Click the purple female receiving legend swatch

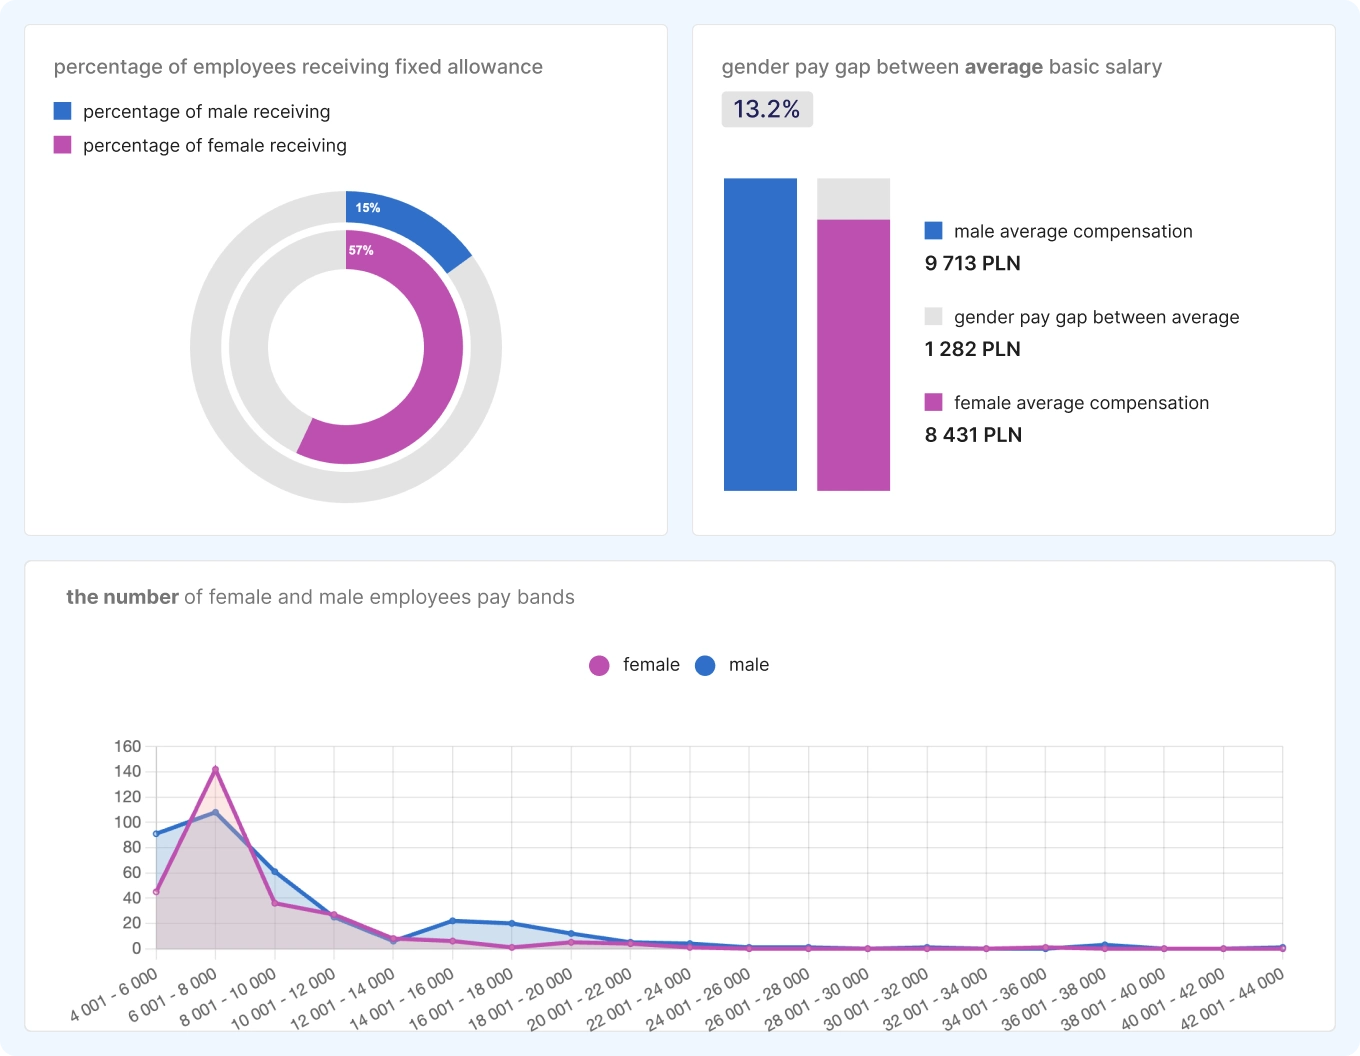pyautogui.click(x=62, y=145)
